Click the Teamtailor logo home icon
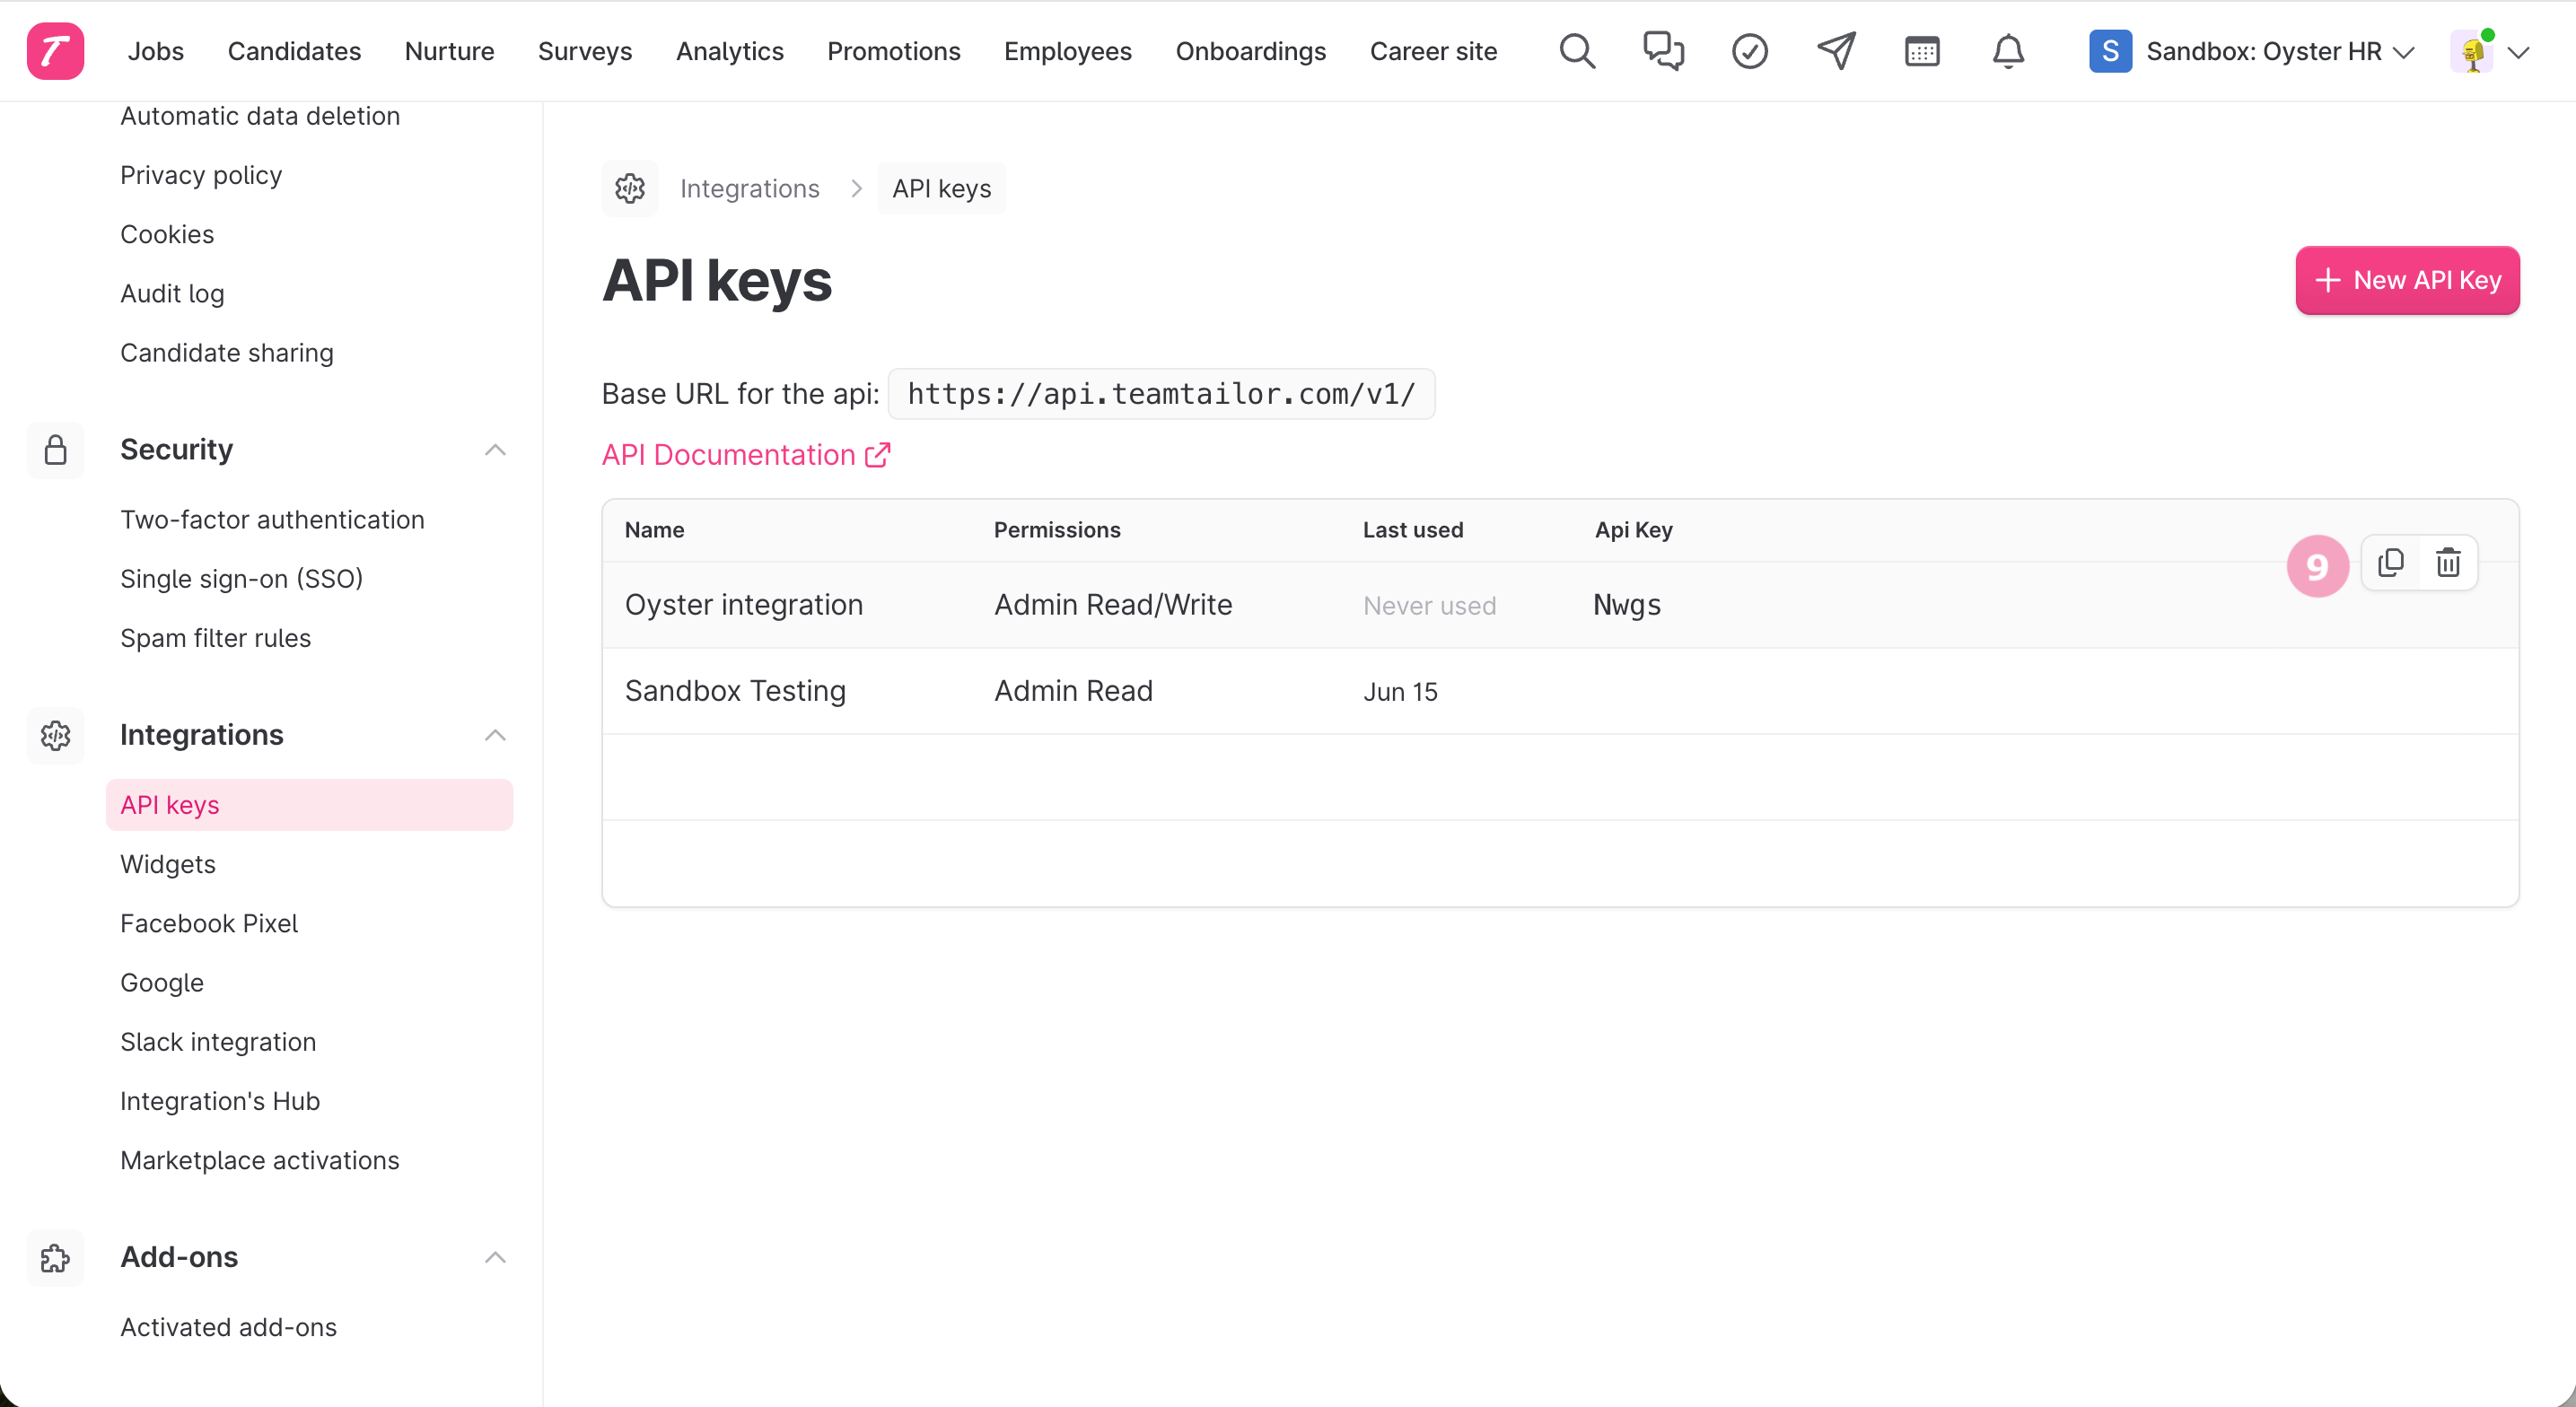The width and height of the screenshot is (2576, 1407). tap(55, 51)
